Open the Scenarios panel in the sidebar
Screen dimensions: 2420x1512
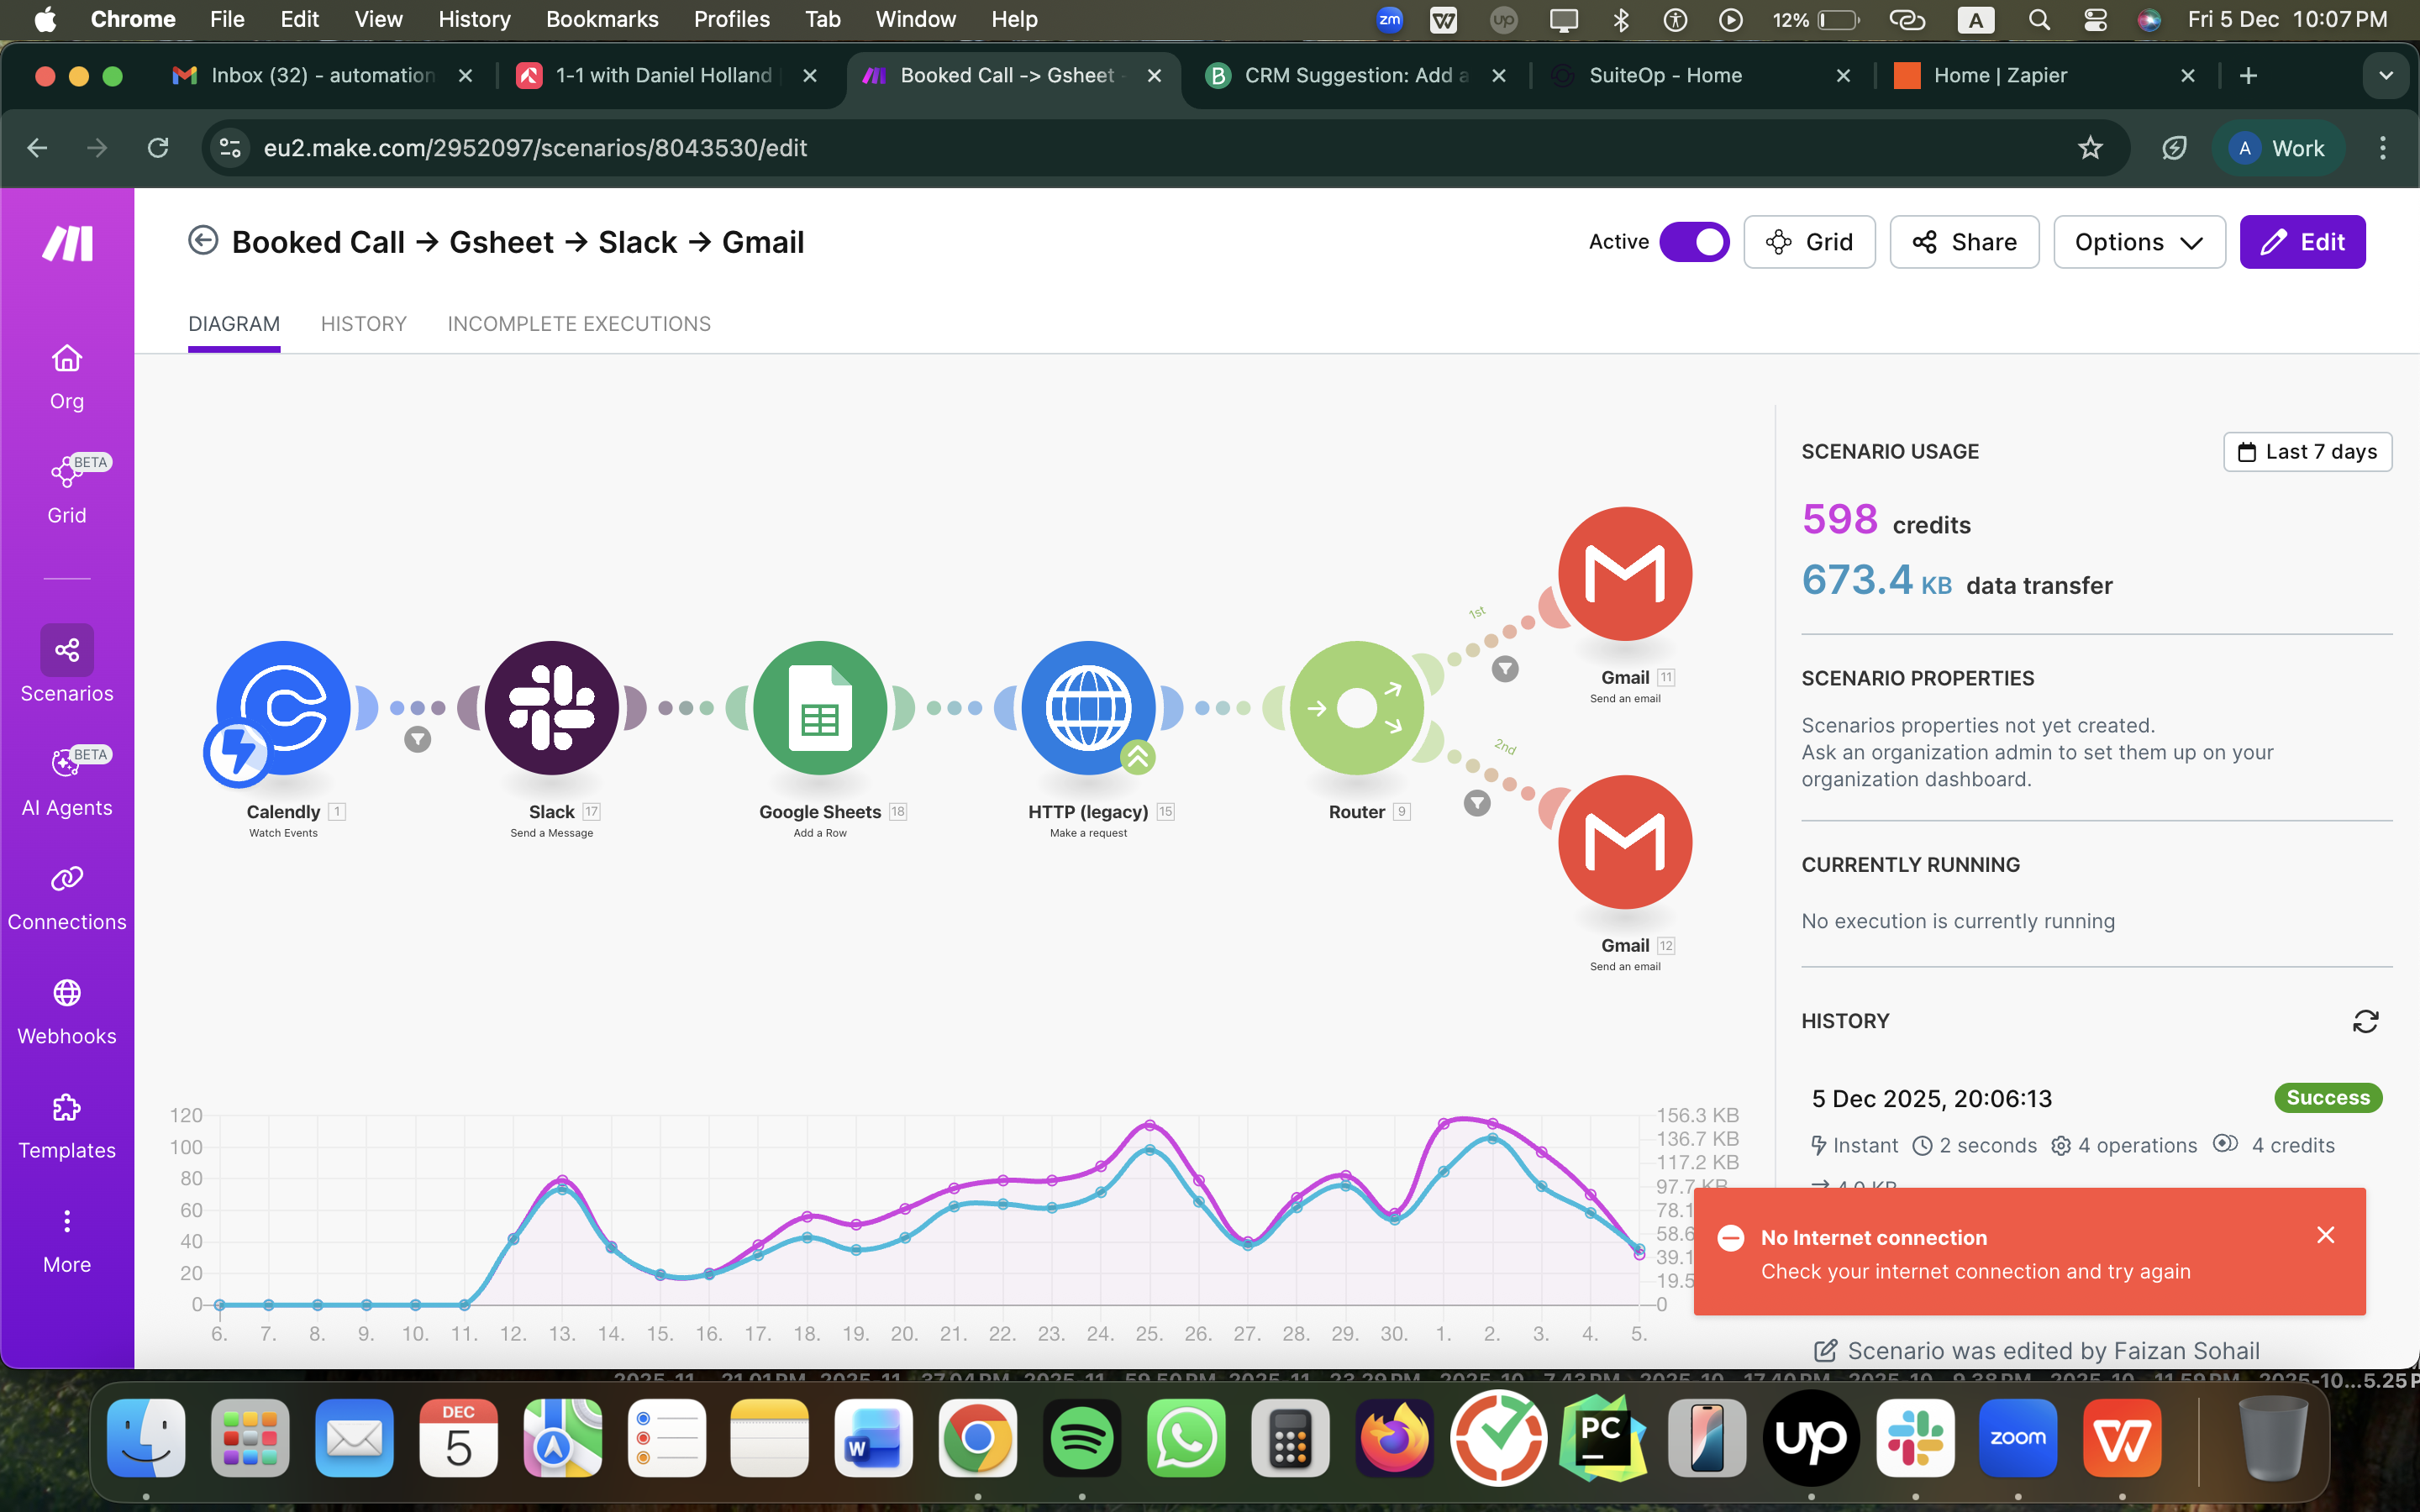66,664
